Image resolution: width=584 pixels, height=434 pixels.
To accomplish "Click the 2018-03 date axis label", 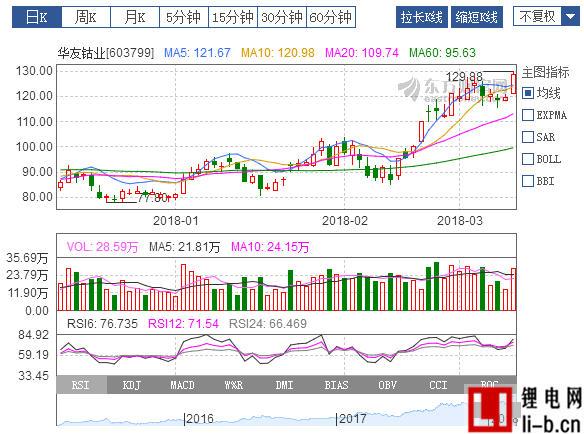I will (460, 221).
